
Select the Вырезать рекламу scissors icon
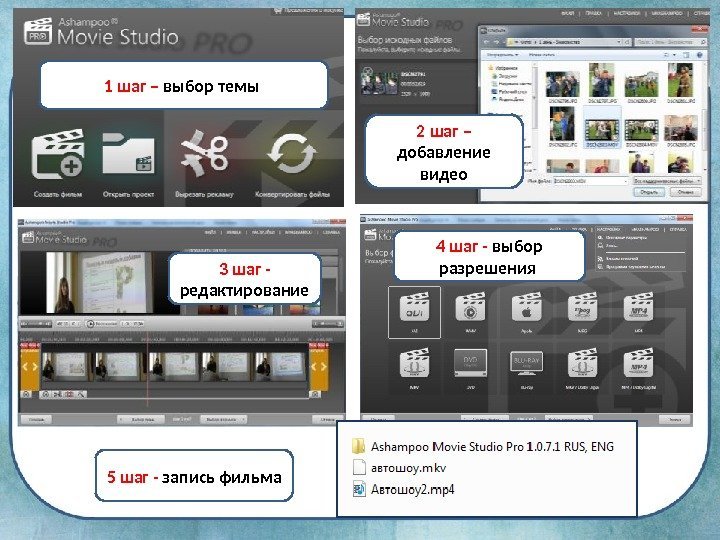coord(204,153)
